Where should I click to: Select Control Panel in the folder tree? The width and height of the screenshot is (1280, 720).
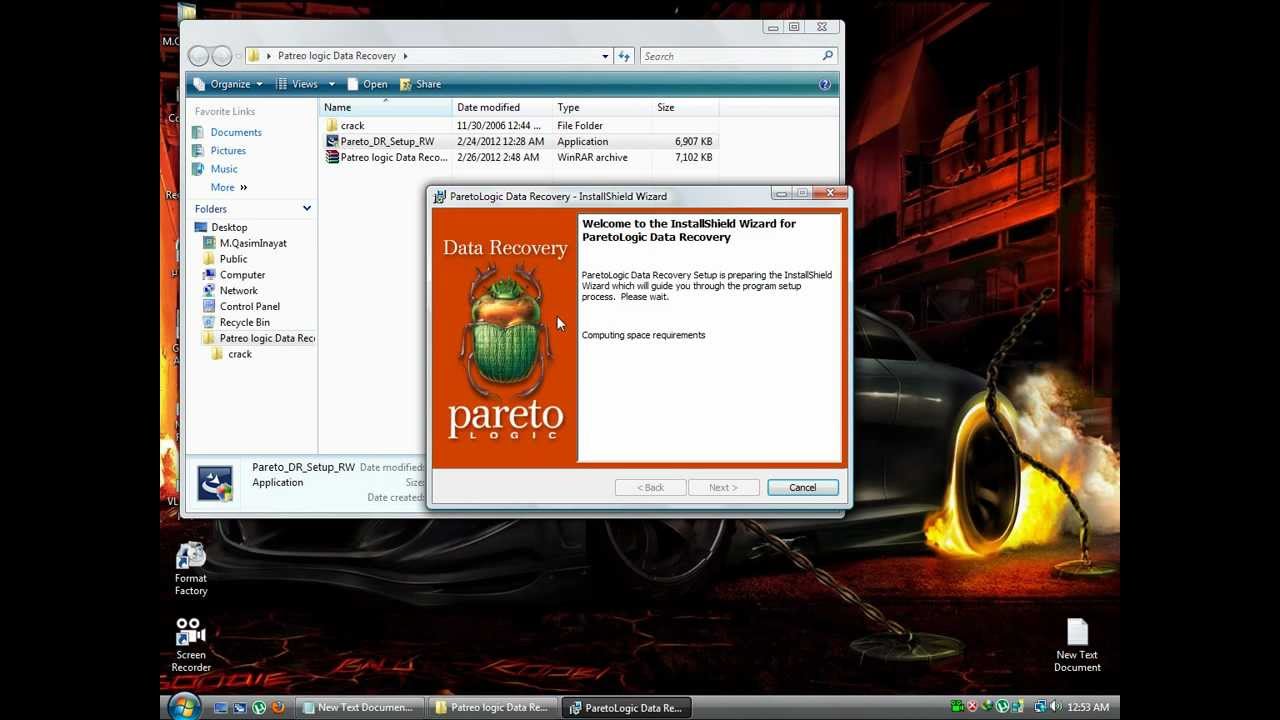click(x=249, y=307)
